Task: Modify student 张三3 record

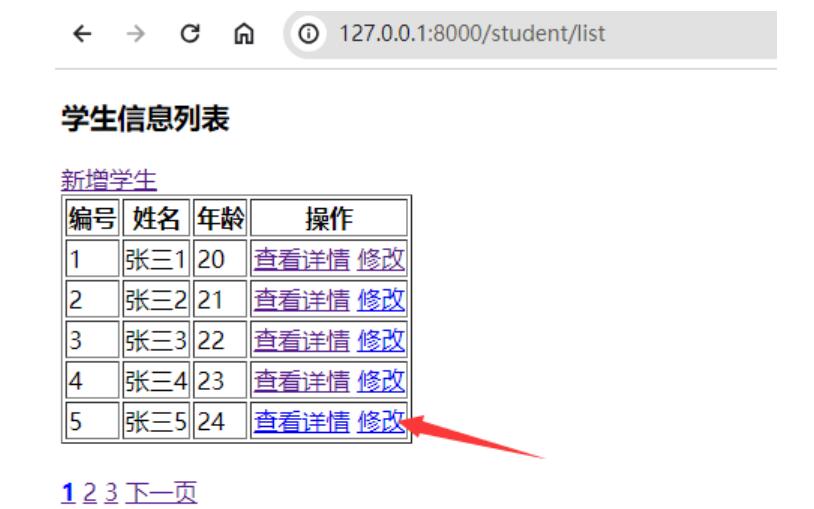Action: coord(381,340)
